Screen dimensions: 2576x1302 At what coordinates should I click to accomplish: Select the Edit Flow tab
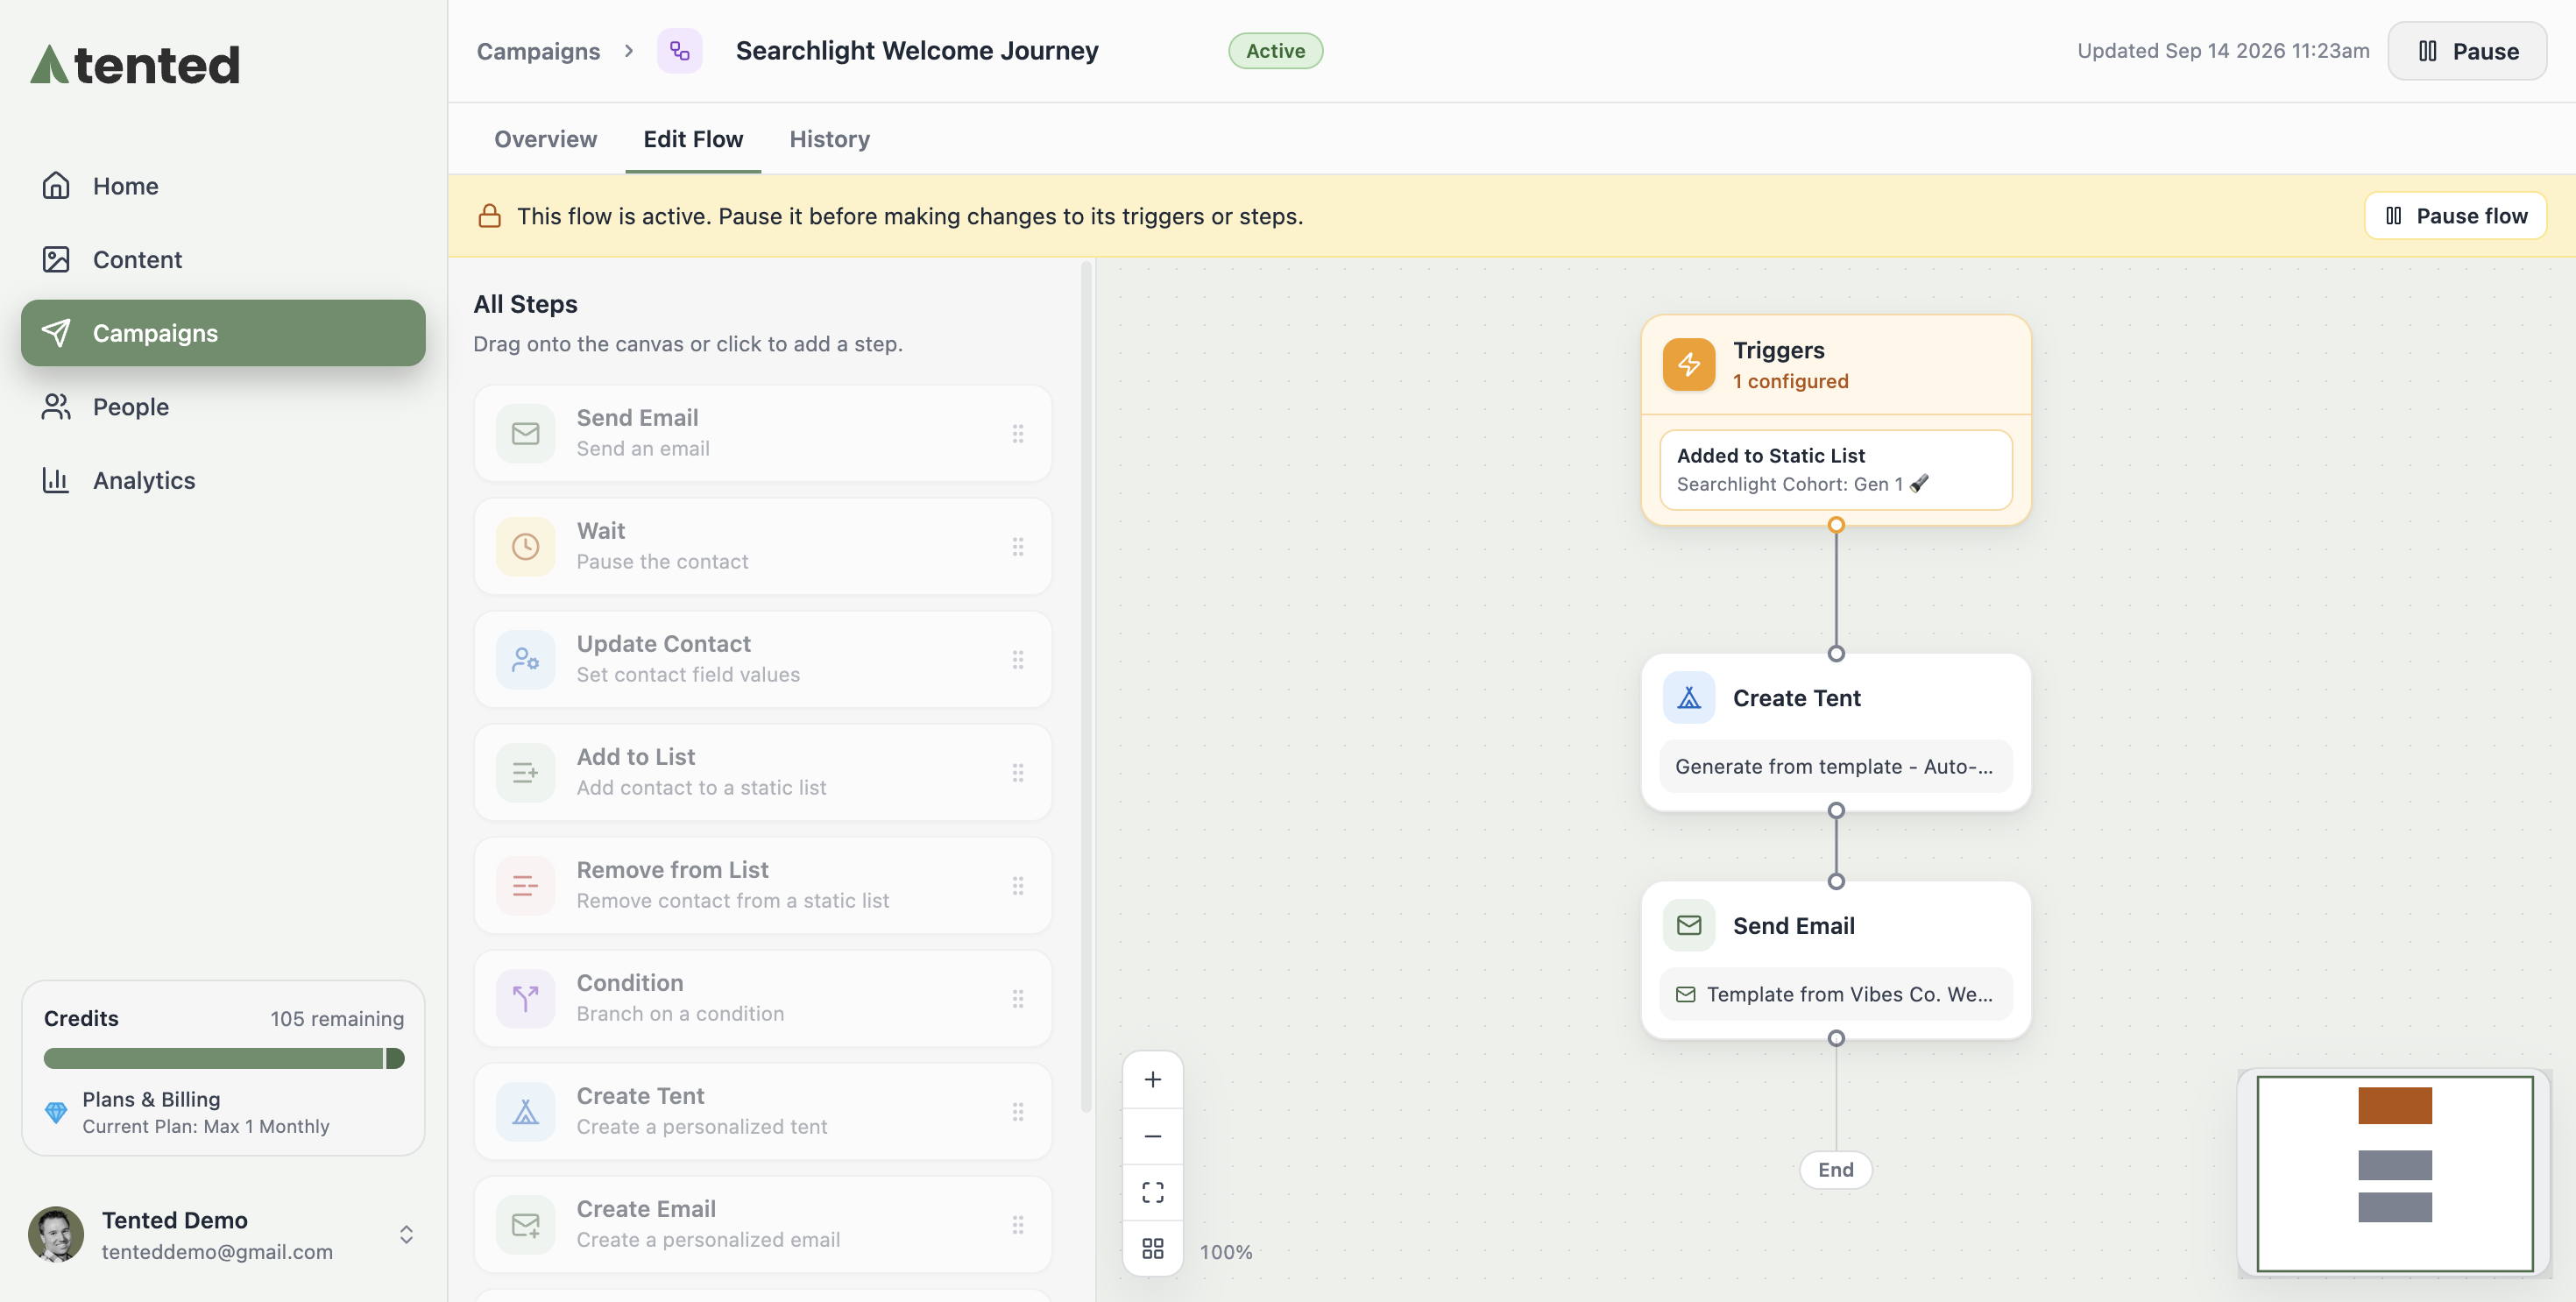(x=693, y=139)
